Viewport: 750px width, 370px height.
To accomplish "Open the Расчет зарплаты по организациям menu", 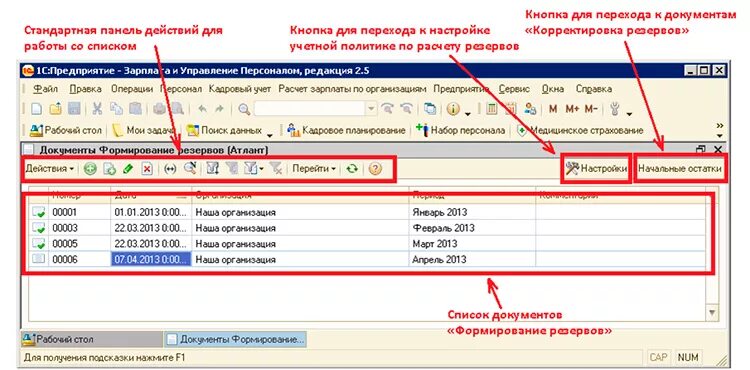I will coord(352,89).
